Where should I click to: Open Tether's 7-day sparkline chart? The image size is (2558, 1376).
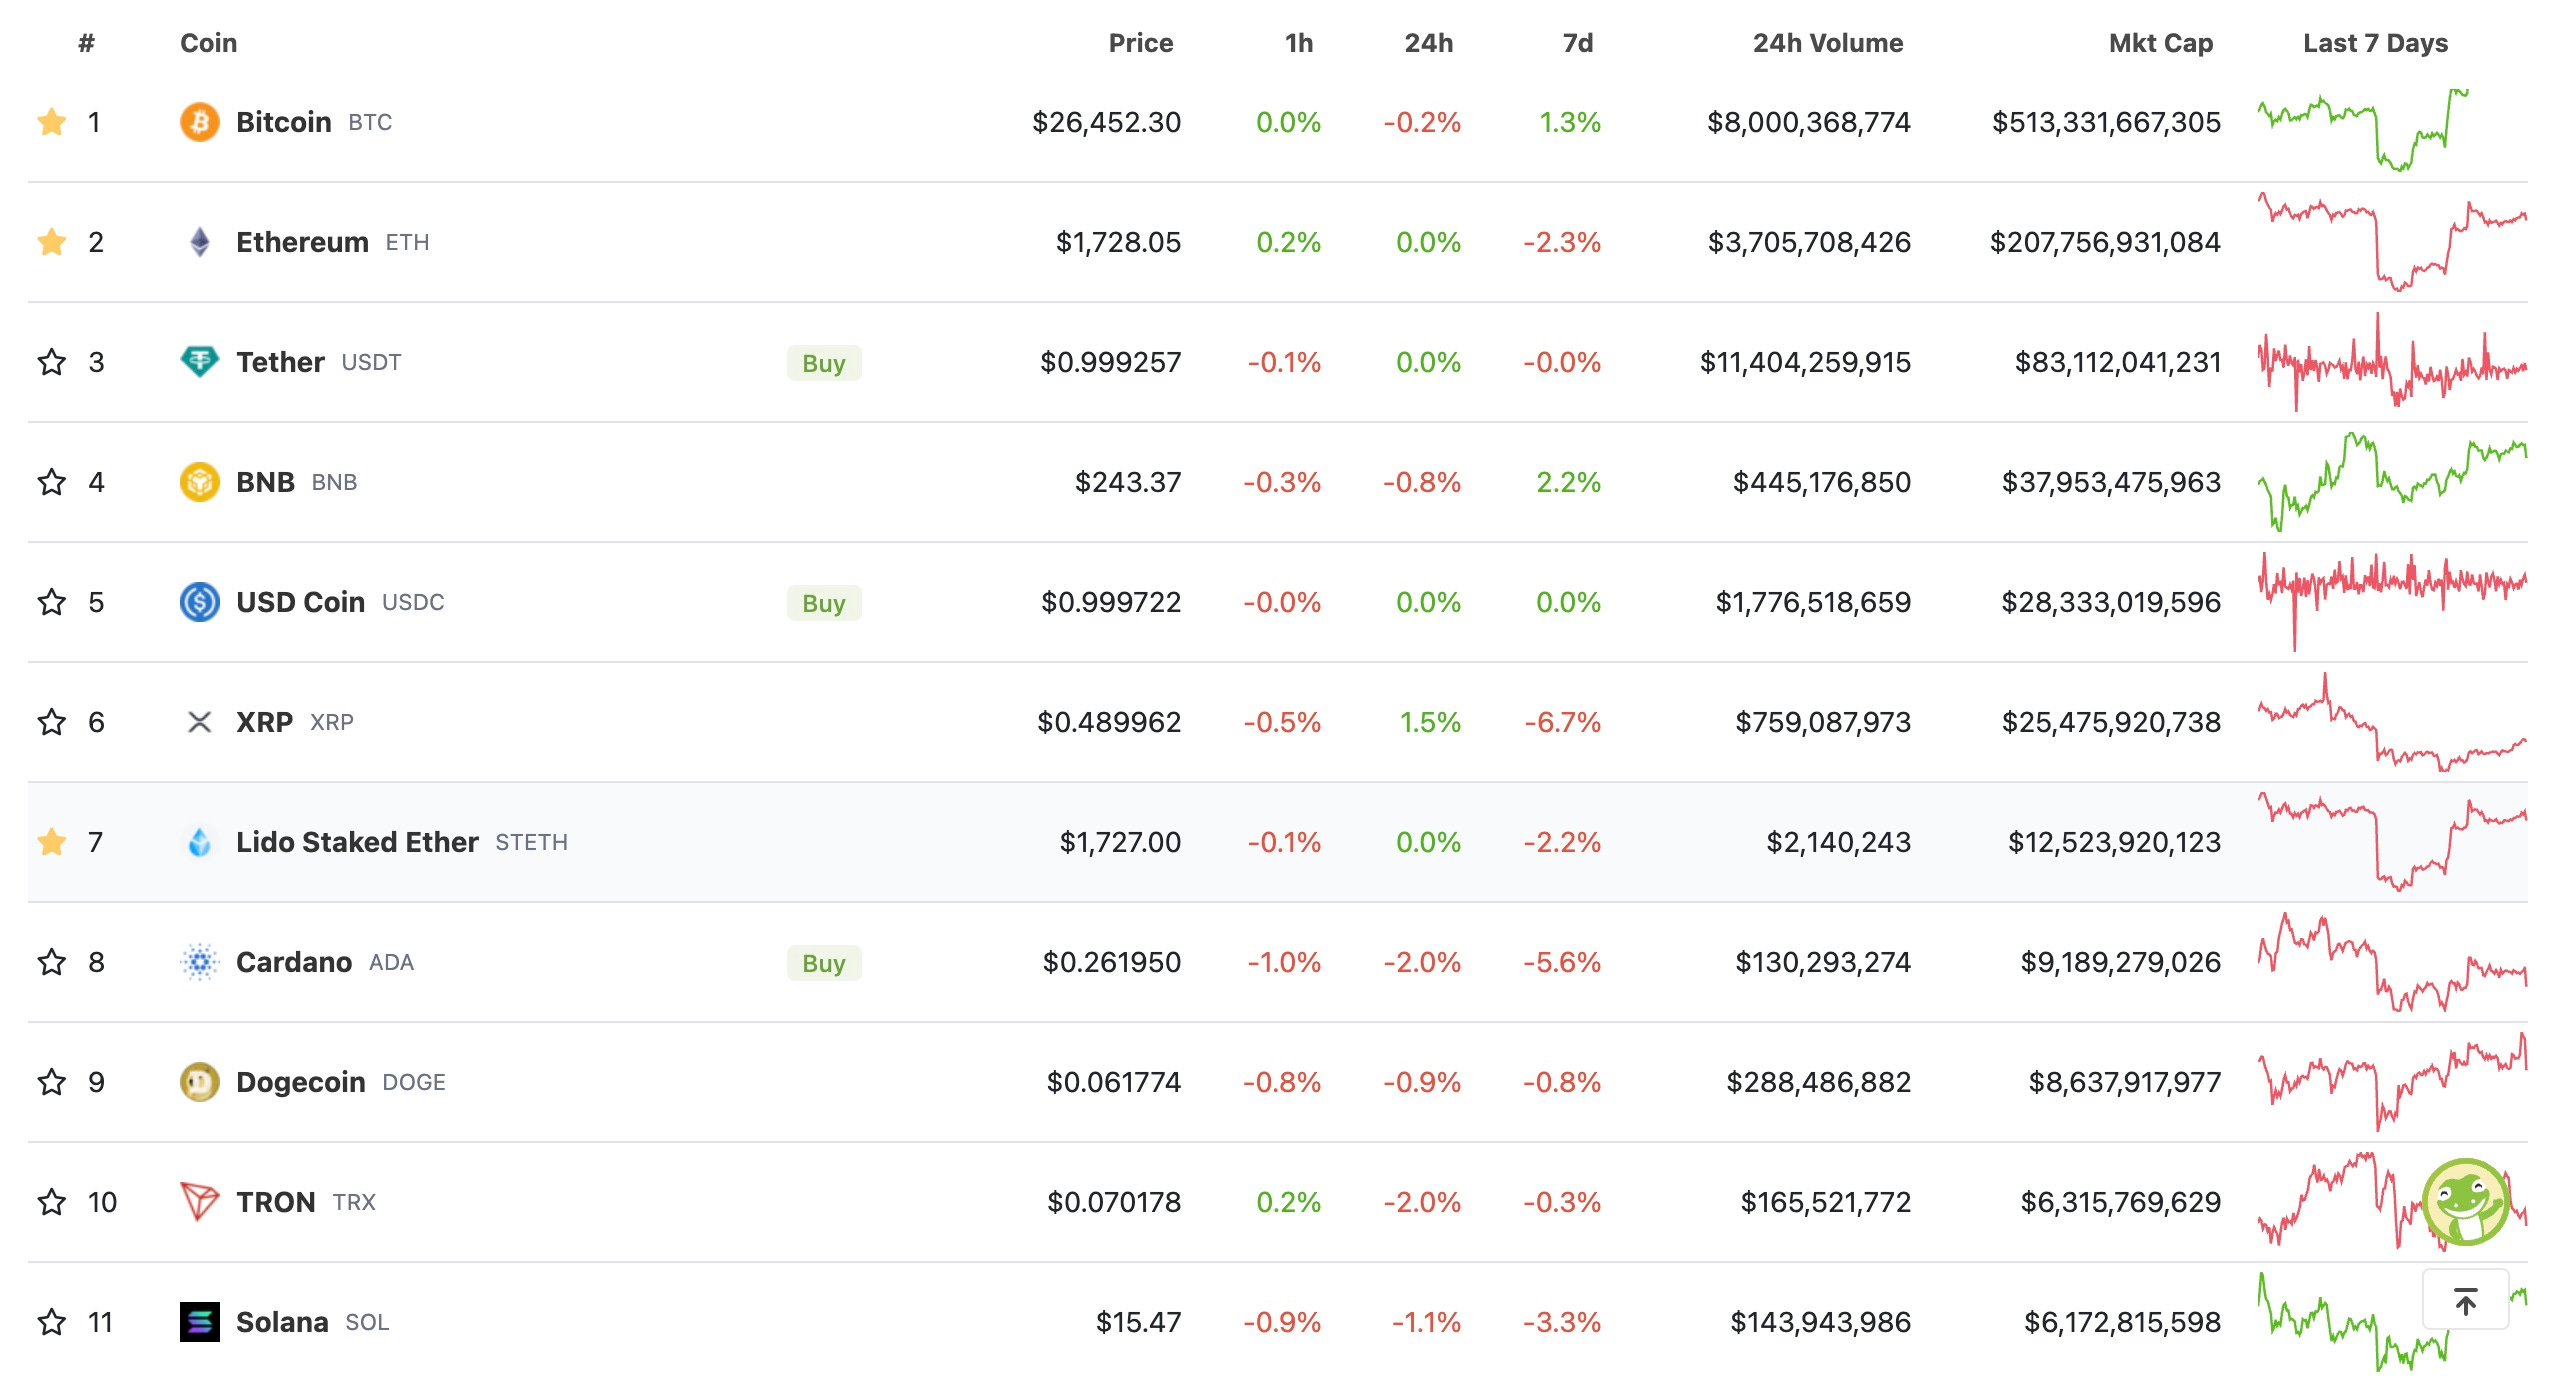tap(2392, 362)
